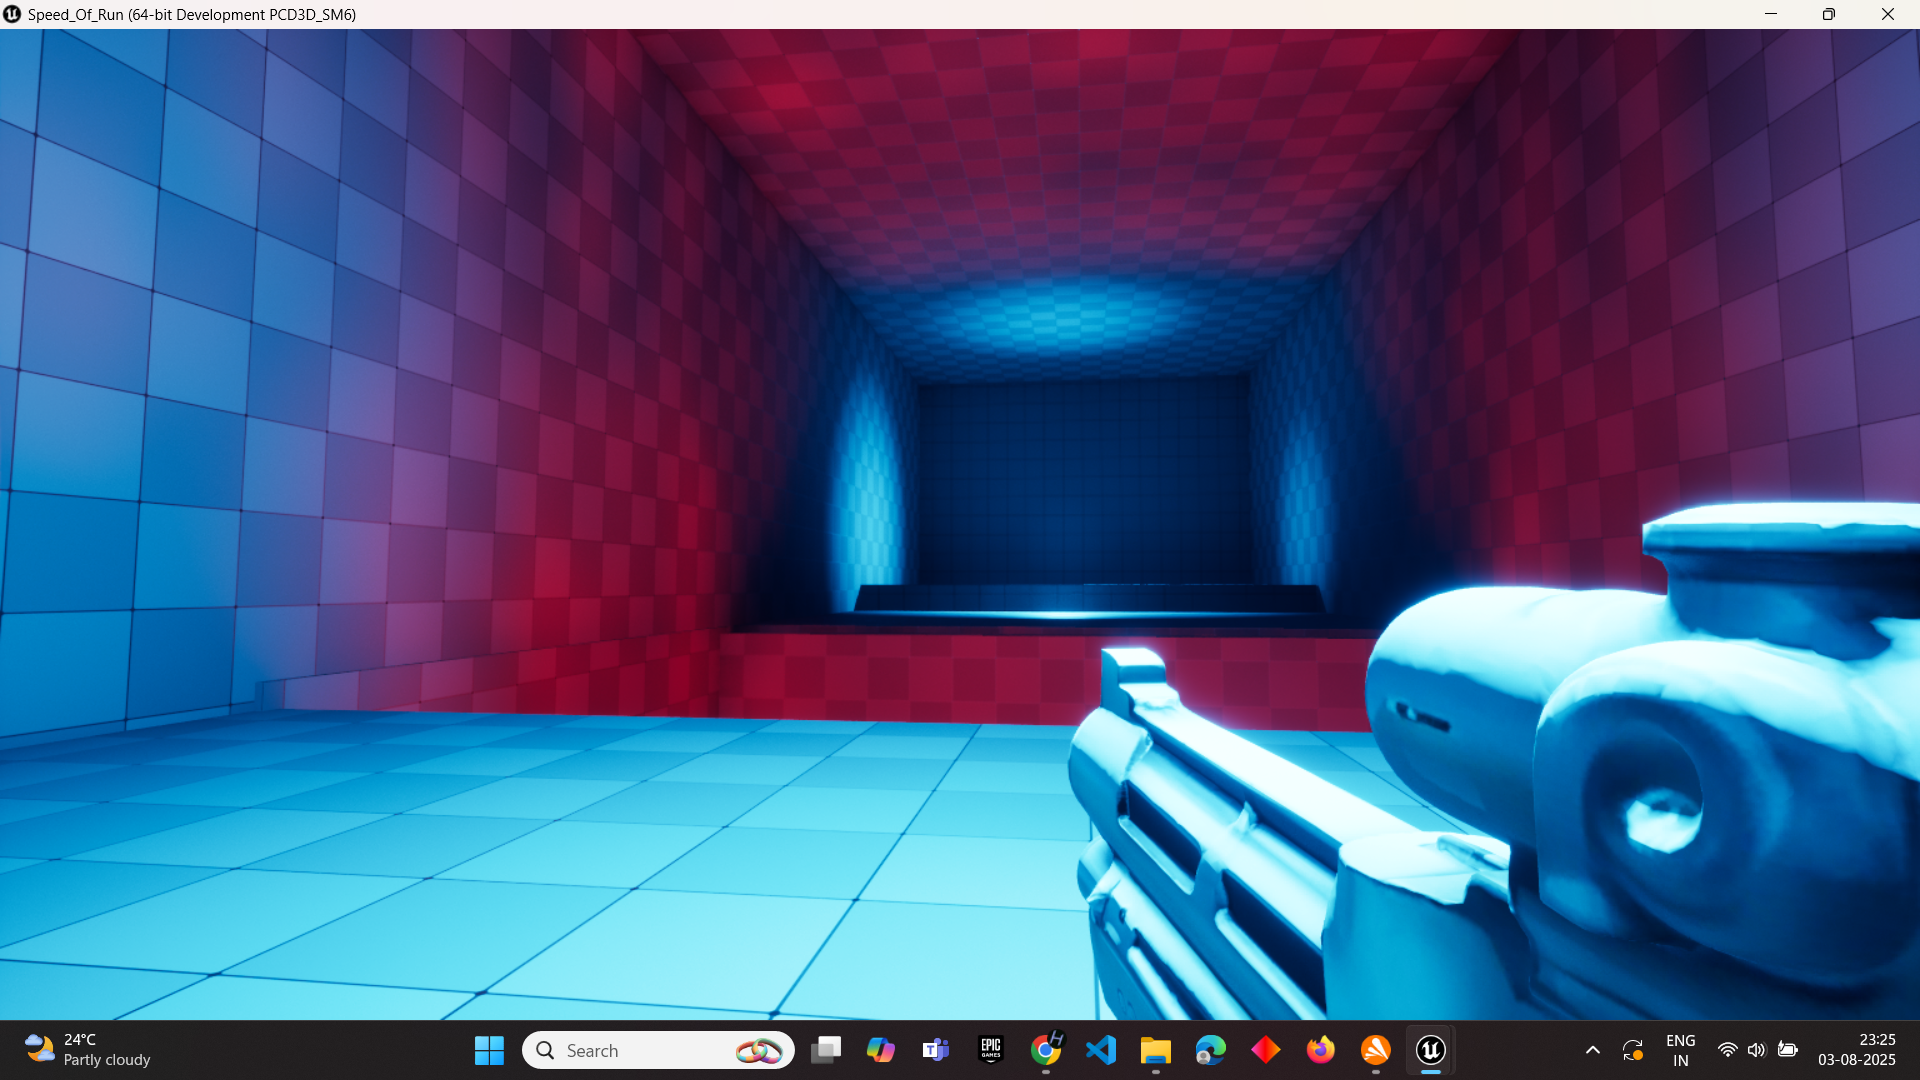Open the Copilot icon in the taskbar
1920x1080 pixels.
click(x=881, y=1050)
